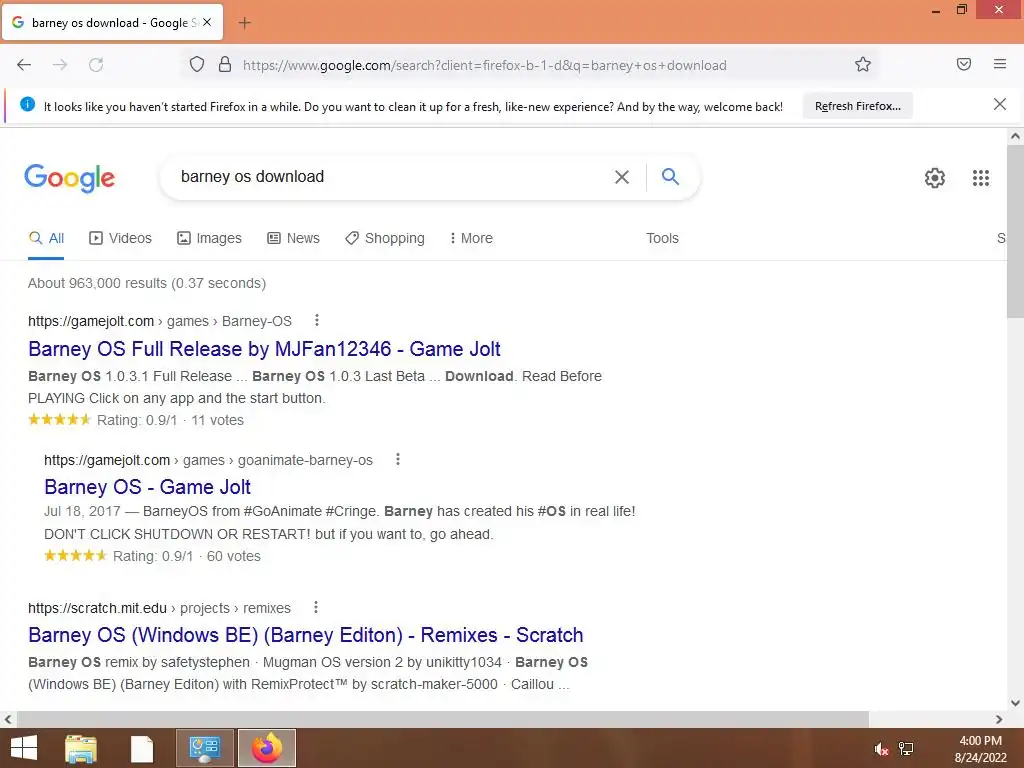Open the Google apps grid
1024x768 pixels.
point(981,178)
